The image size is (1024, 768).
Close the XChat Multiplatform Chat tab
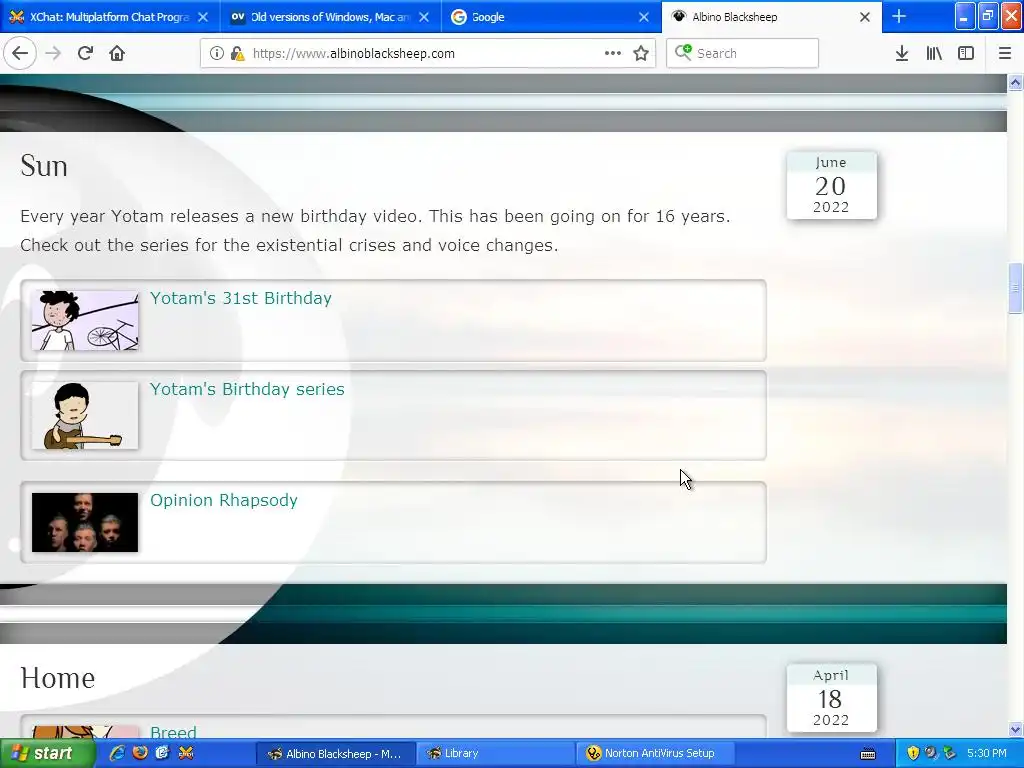point(203,17)
